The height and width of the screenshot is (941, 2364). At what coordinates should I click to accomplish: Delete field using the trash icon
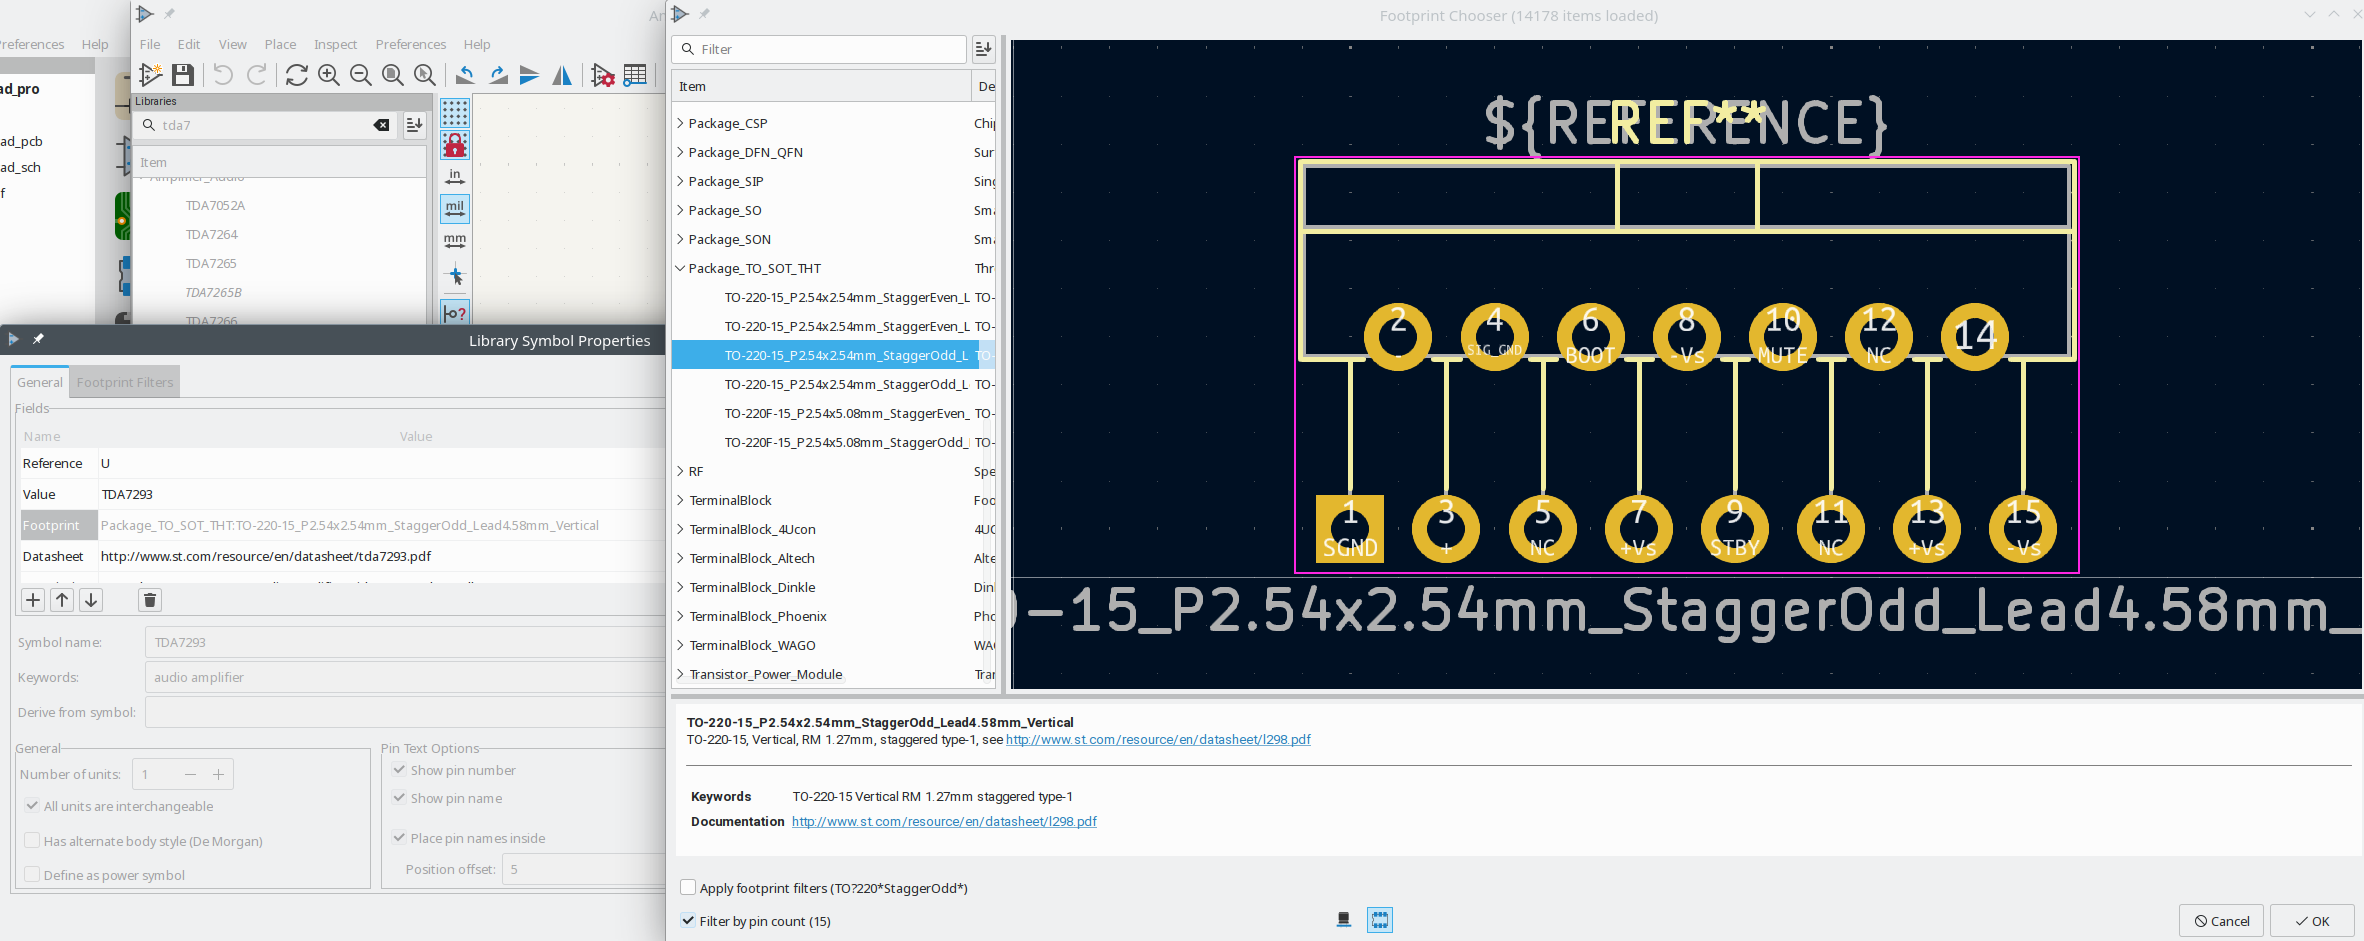tap(150, 600)
